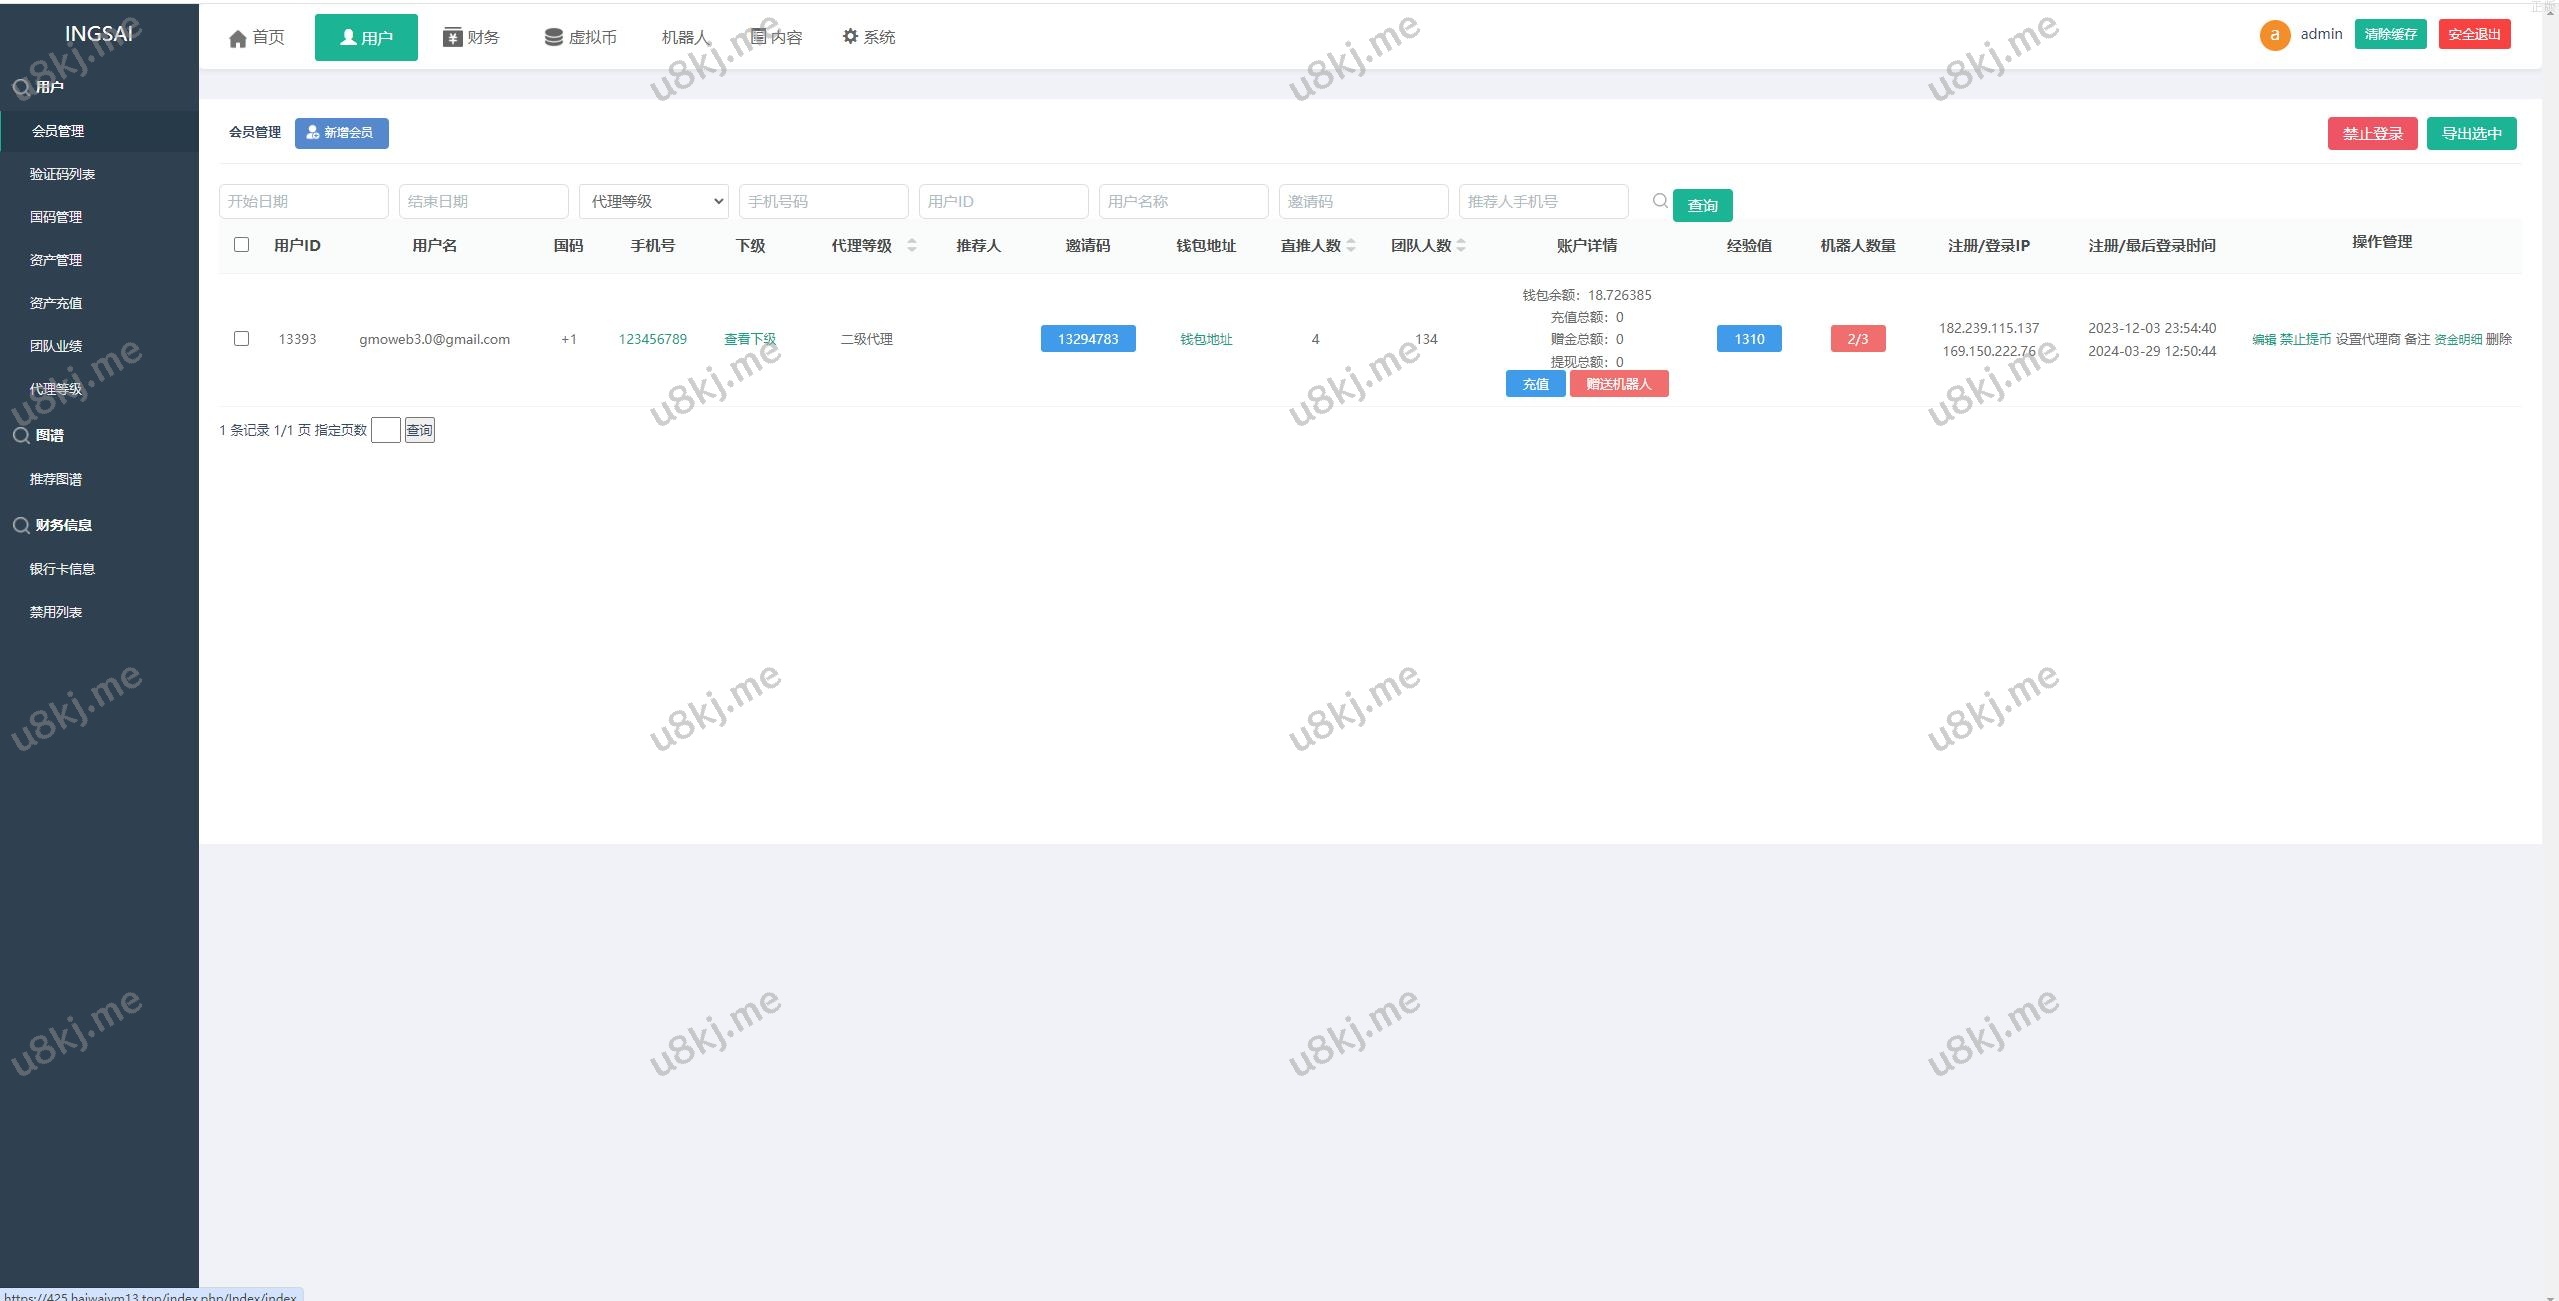Expand the 代理等级 filter dropdown
This screenshot has height=1301, width=2559.
pos(653,201)
